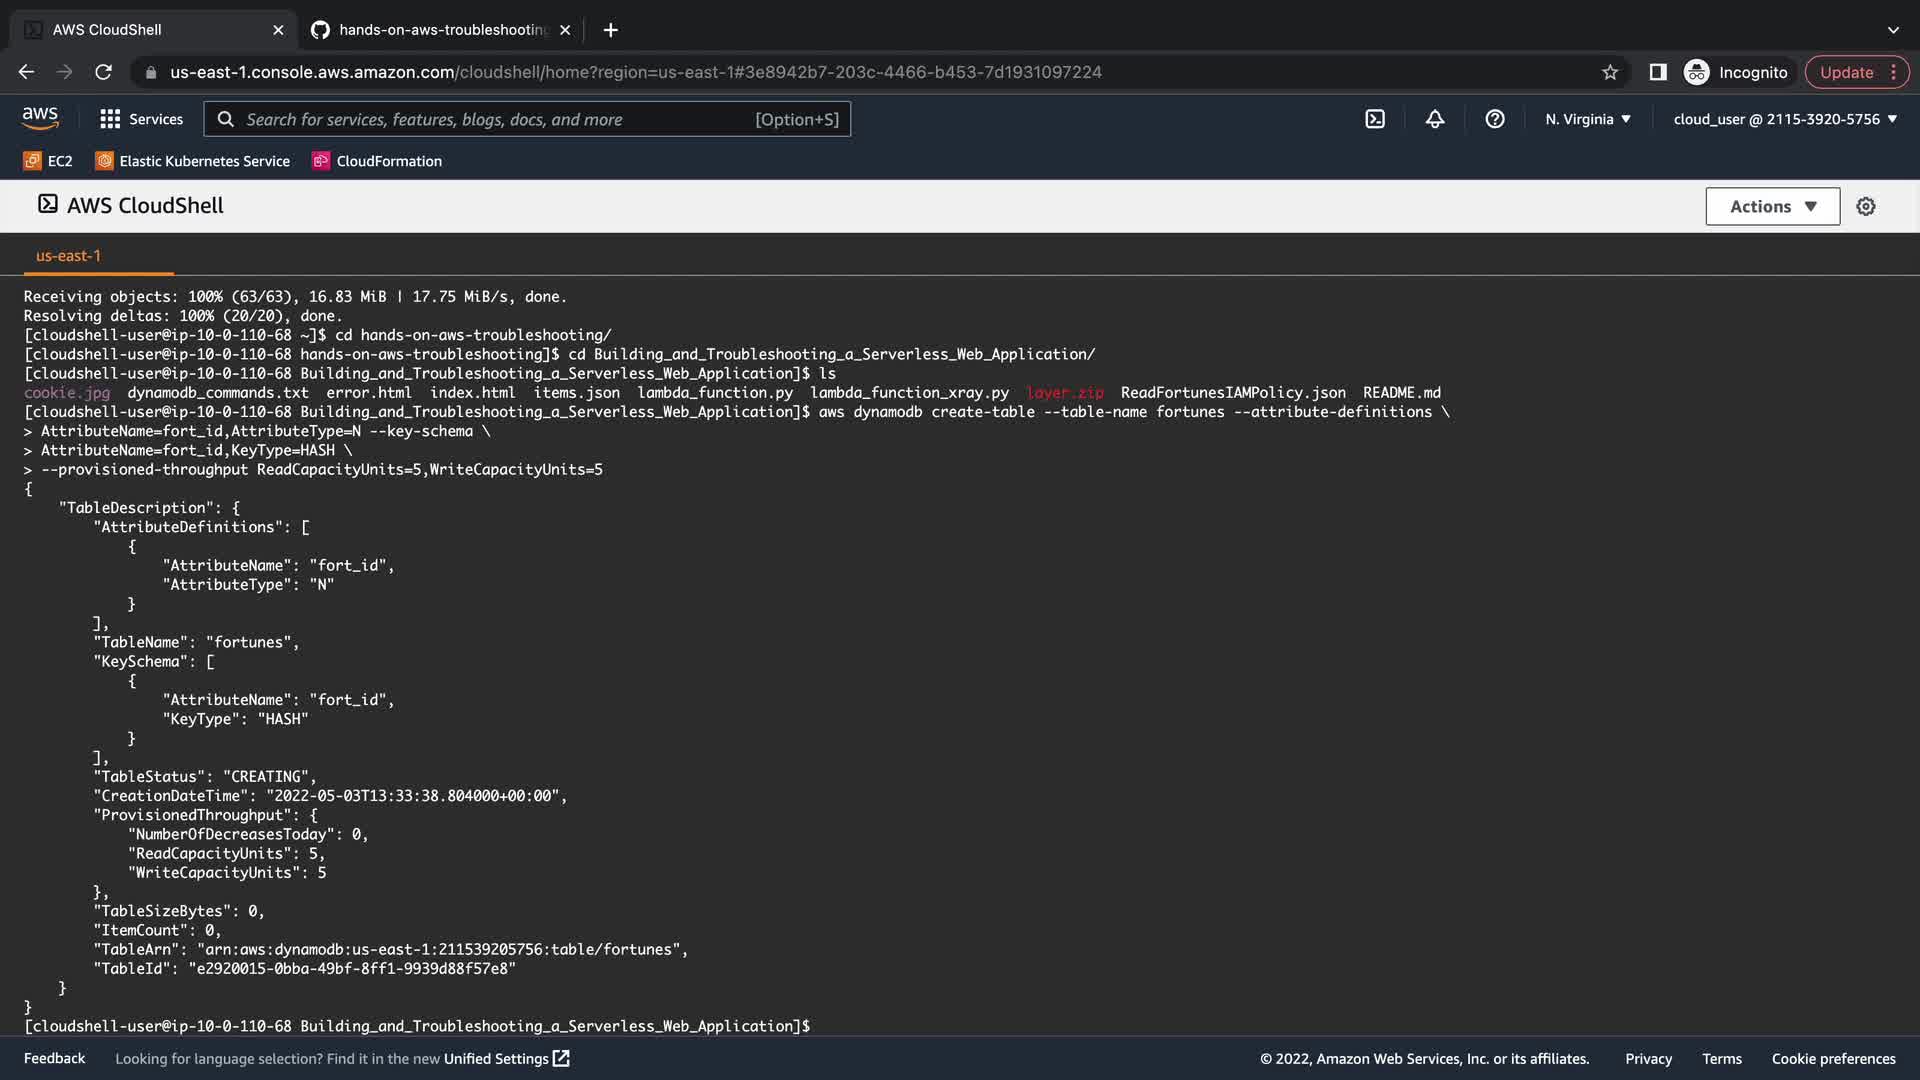Click the Feedback button in footer
Viewport: 1920px width, 1080px height.
tap(54, 1058)
